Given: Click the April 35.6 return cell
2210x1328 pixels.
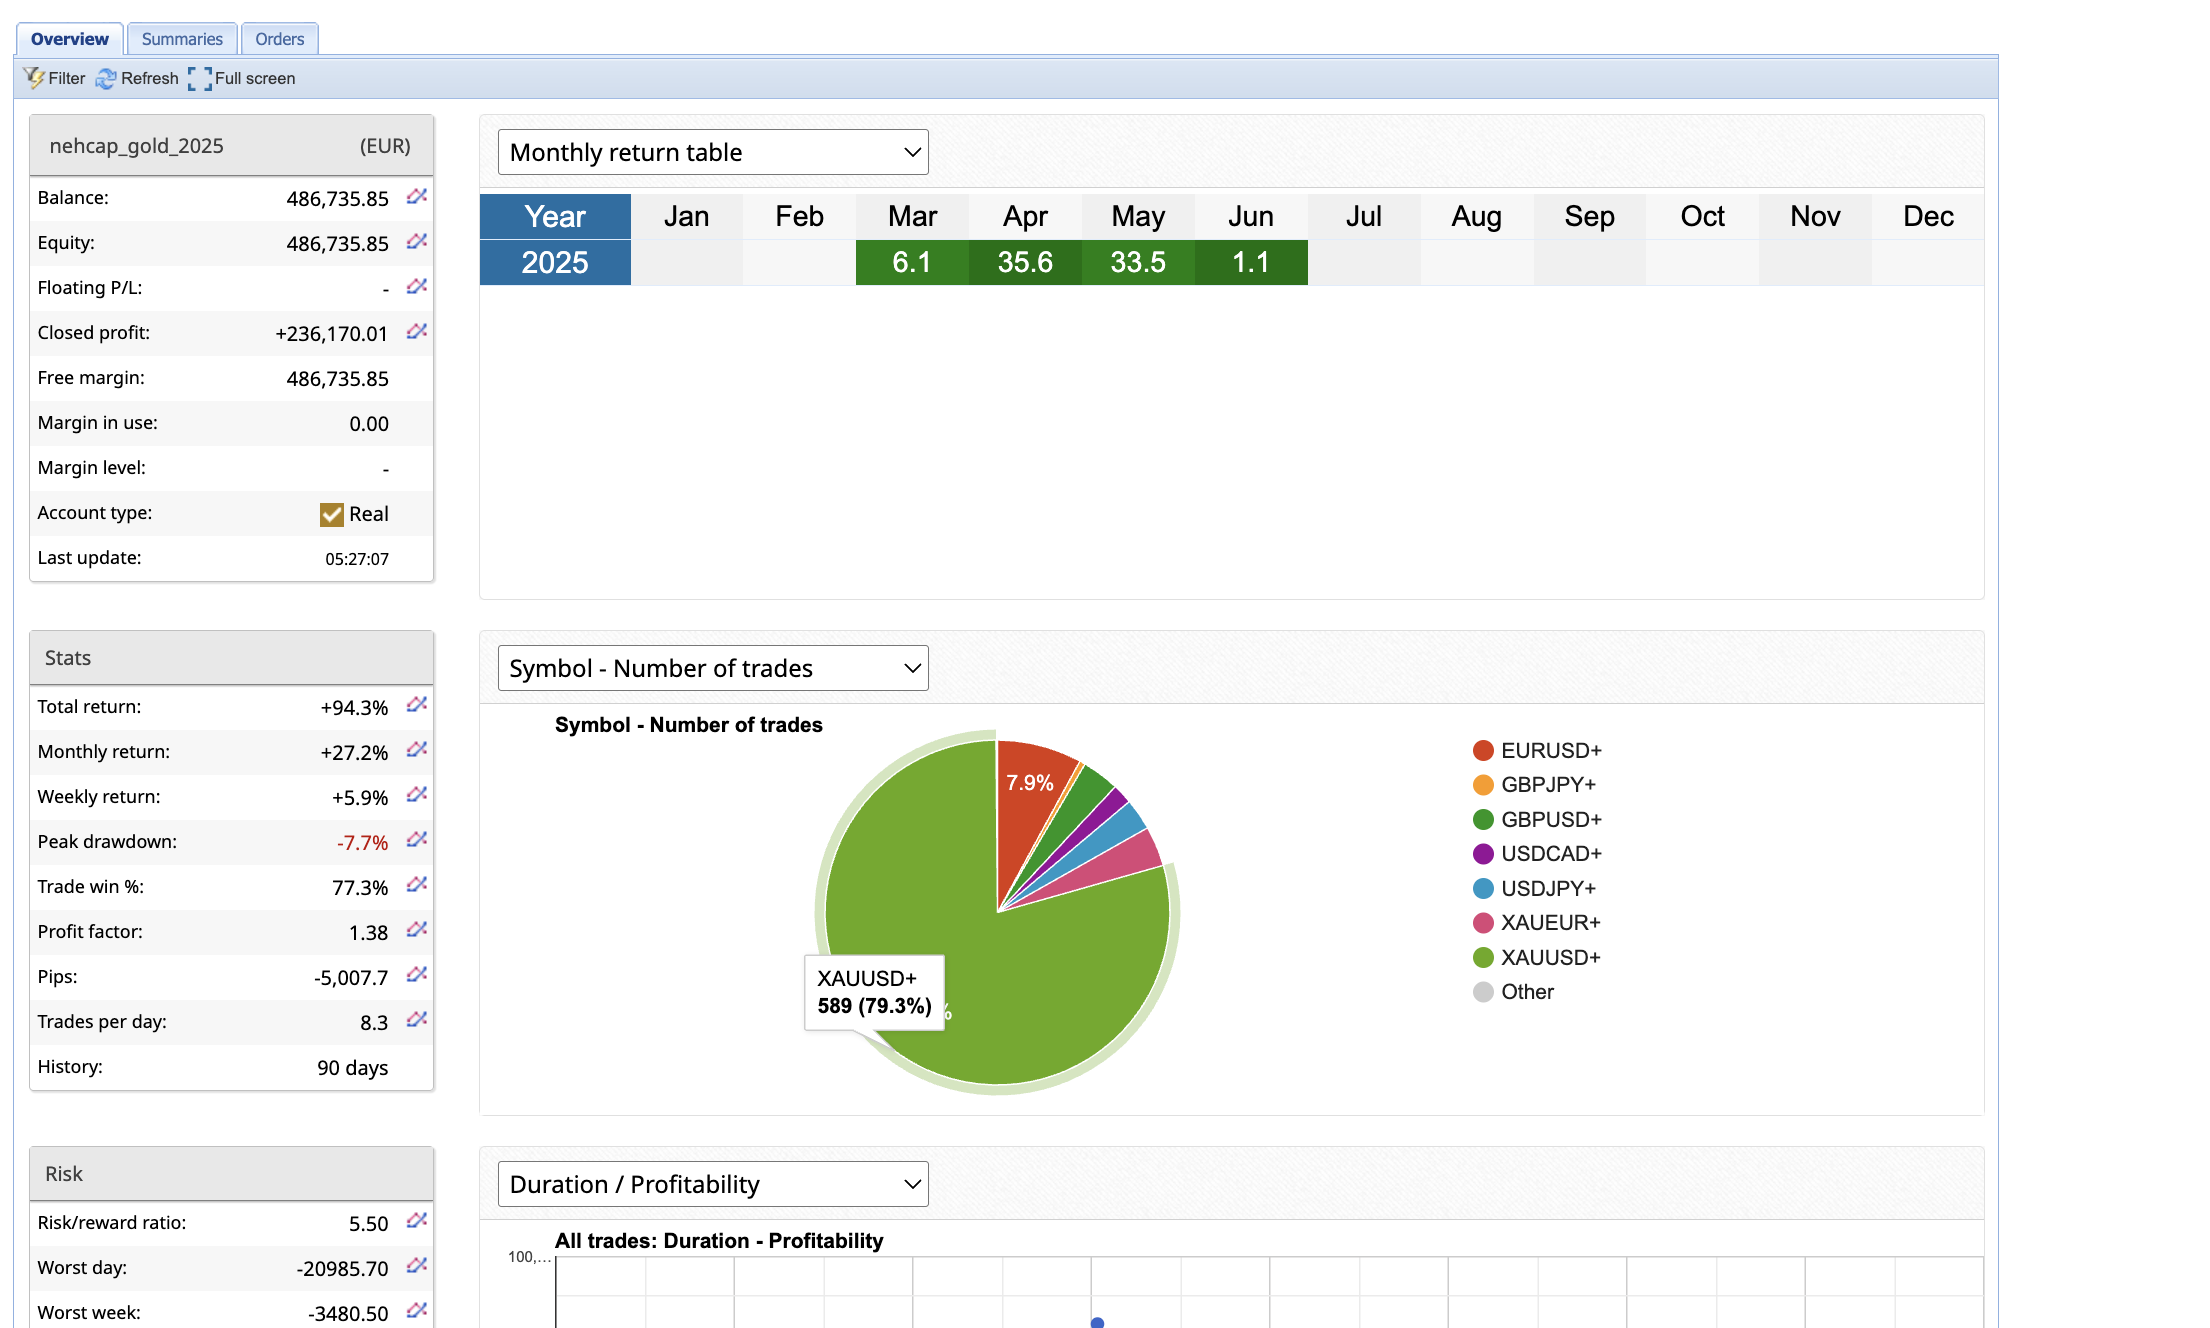Looking at the screenshot, I should pyautogui.click(x=1024, y=262).
